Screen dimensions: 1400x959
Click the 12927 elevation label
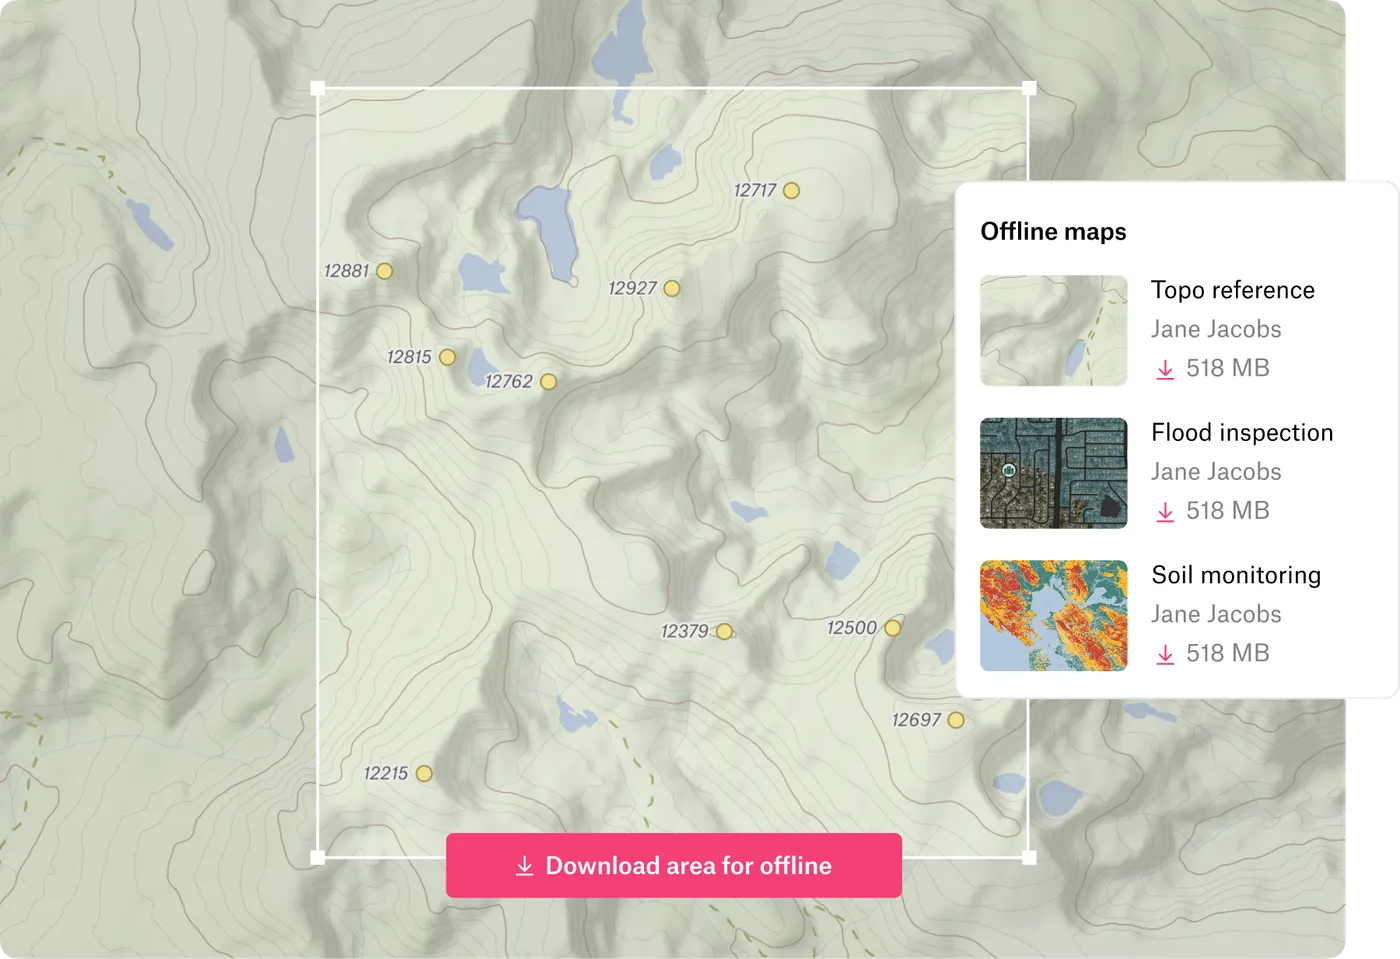(x=633, y=288)
